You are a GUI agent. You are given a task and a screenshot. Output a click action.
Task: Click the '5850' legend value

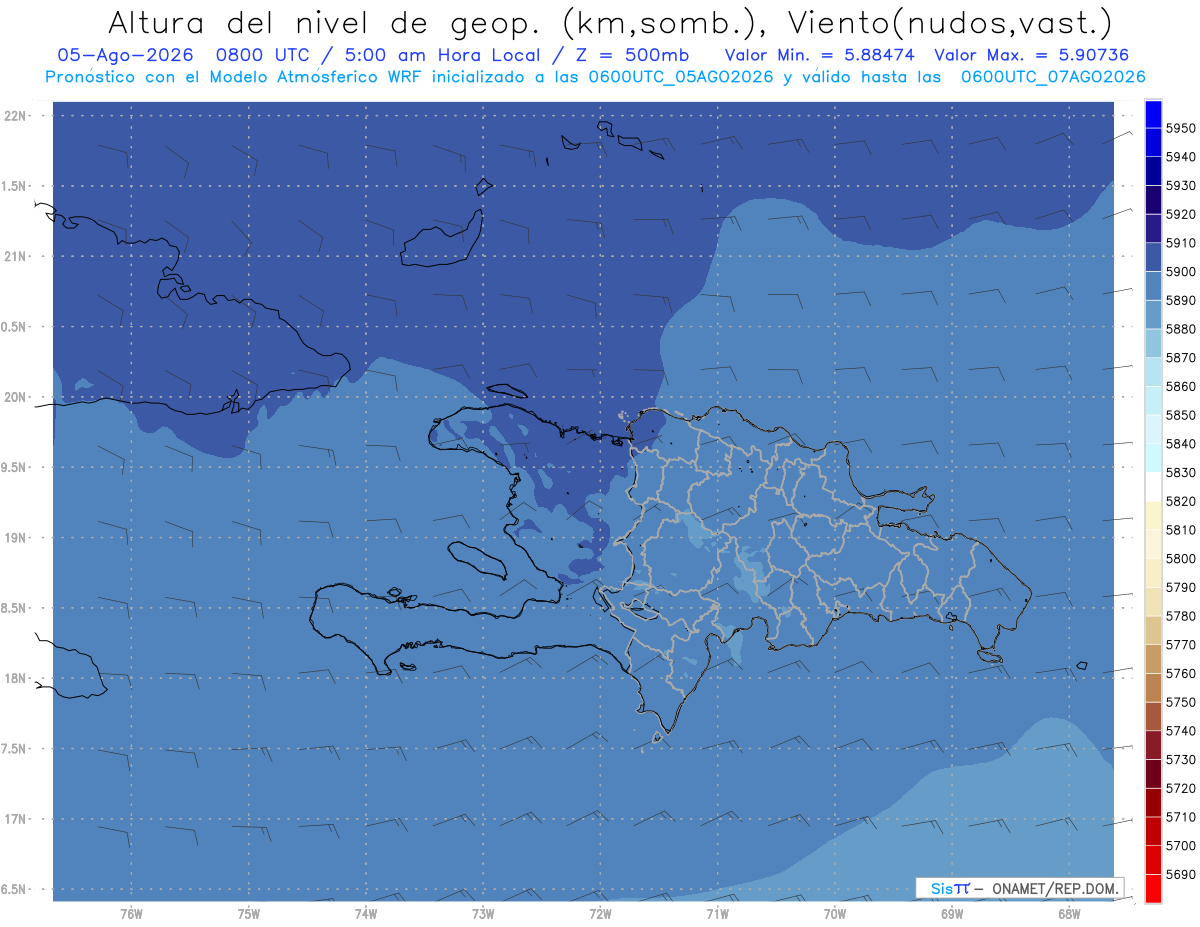[x=1181, y=415]
